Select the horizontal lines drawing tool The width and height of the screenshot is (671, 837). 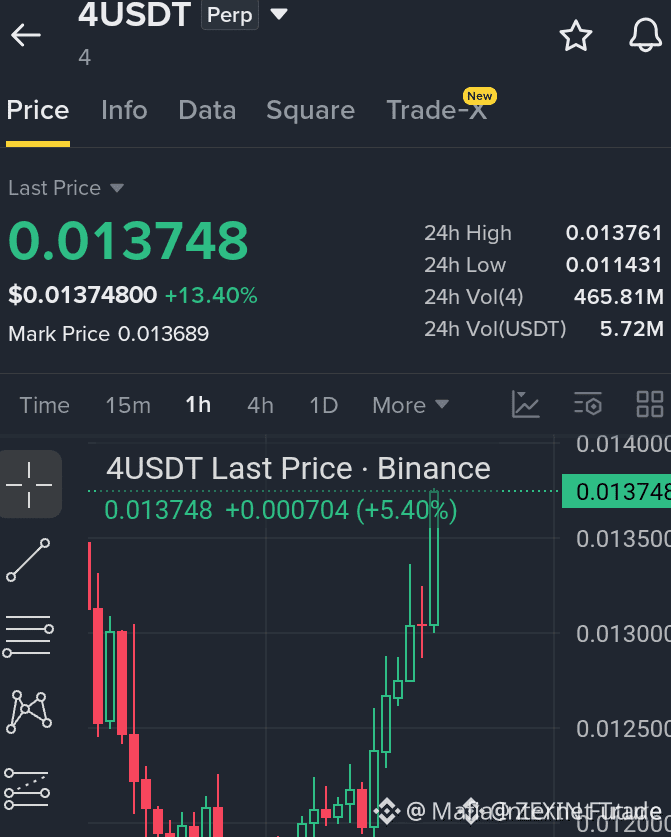click(28, 636)
